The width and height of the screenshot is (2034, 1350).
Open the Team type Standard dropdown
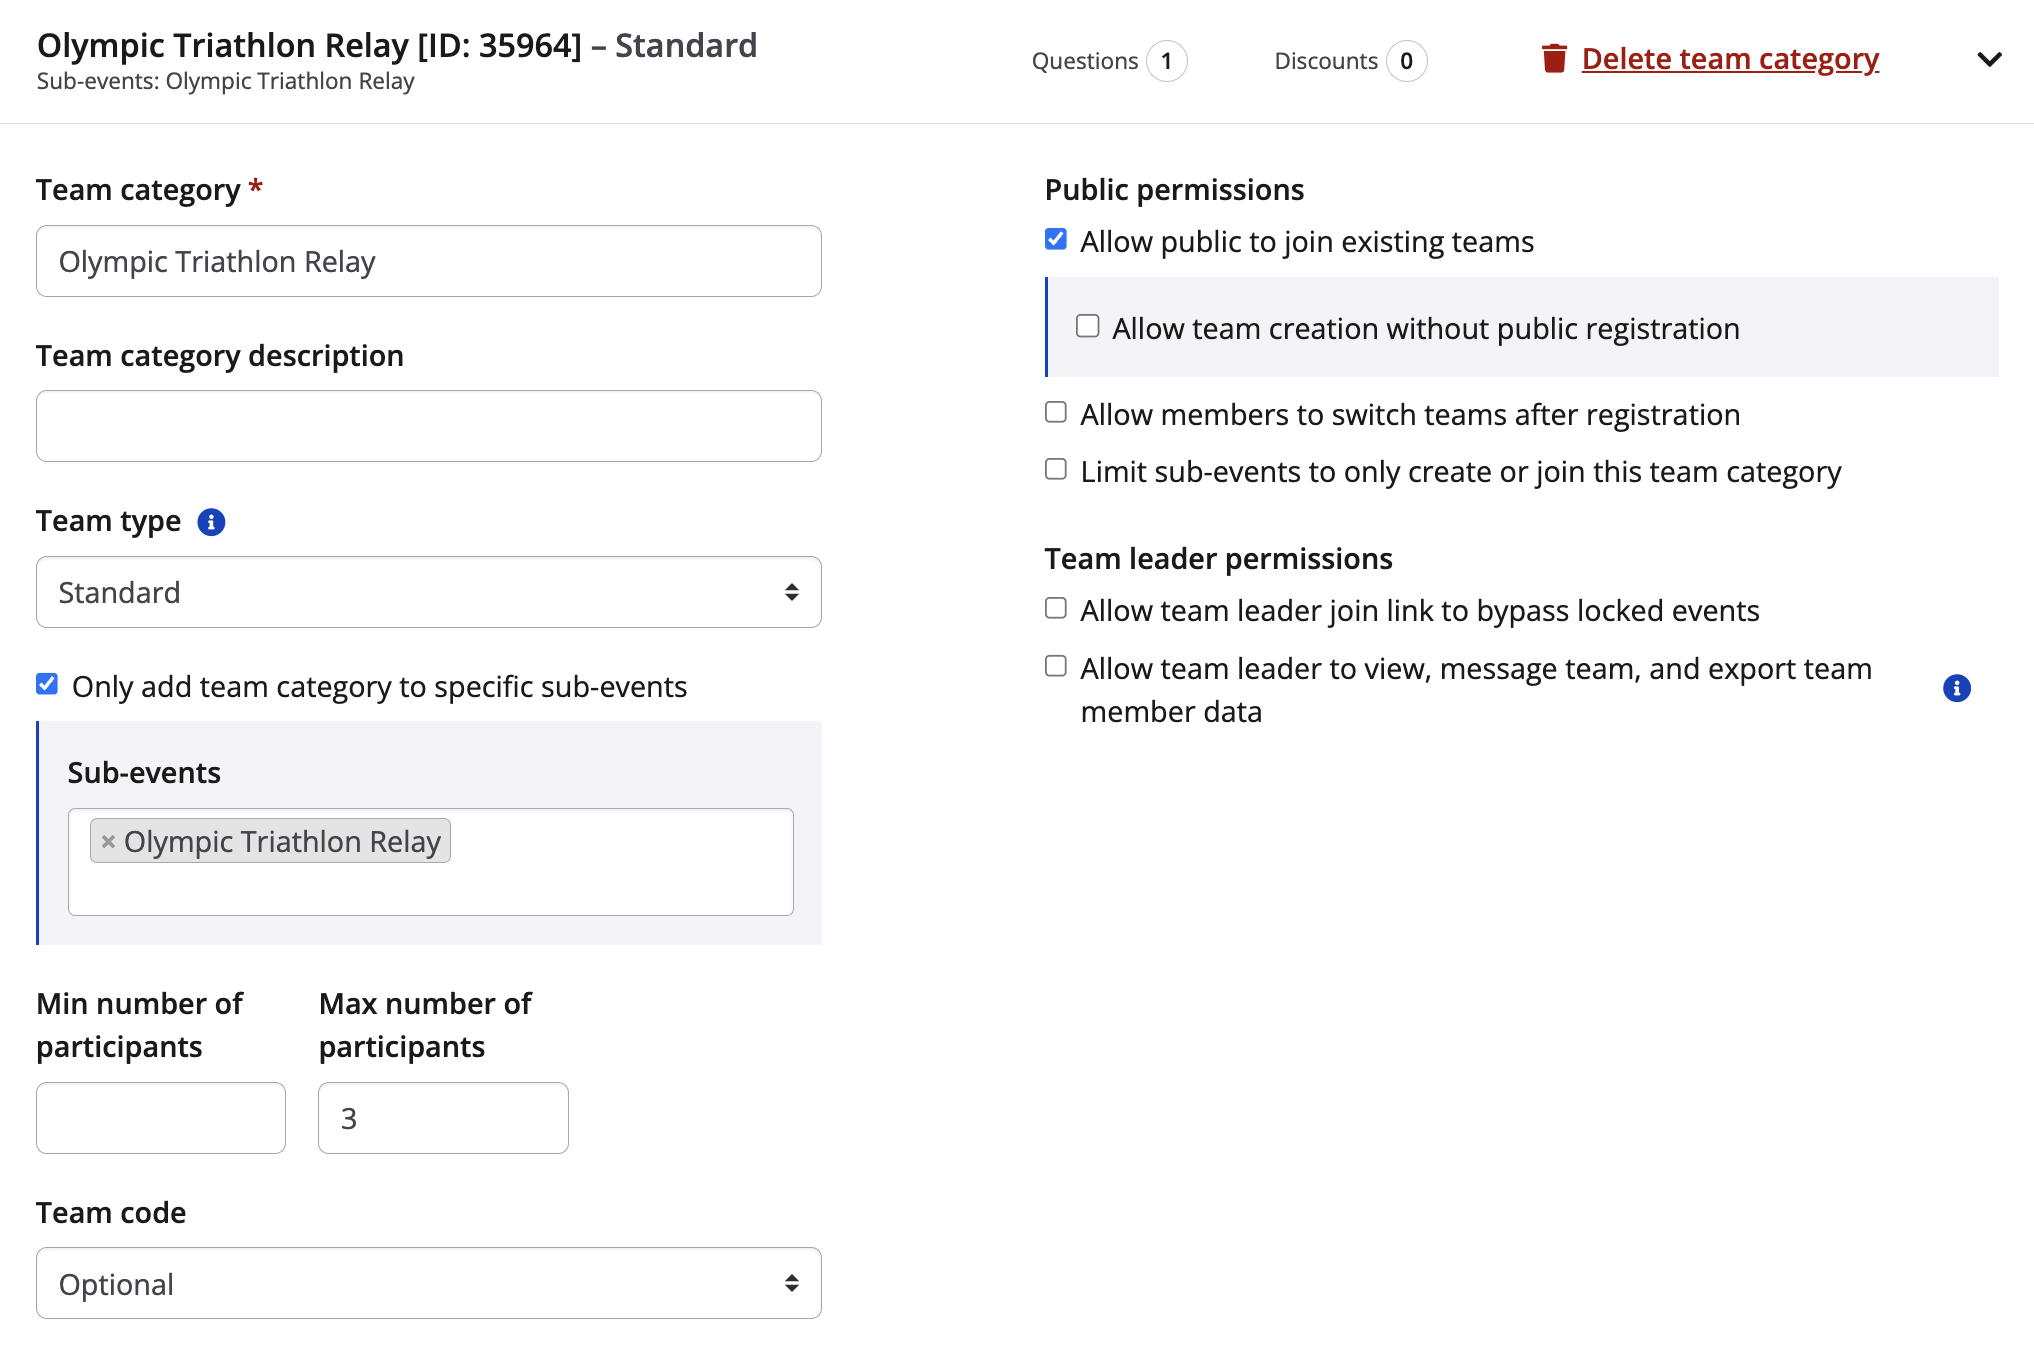(x=428, y=593)
